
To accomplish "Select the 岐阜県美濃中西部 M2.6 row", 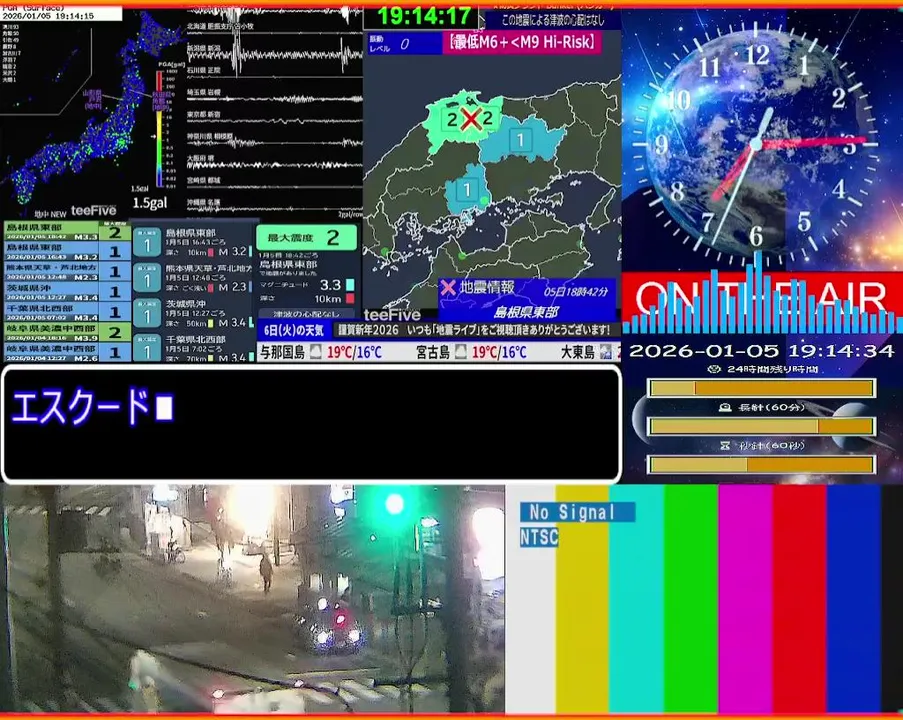I will pos(67,352).
